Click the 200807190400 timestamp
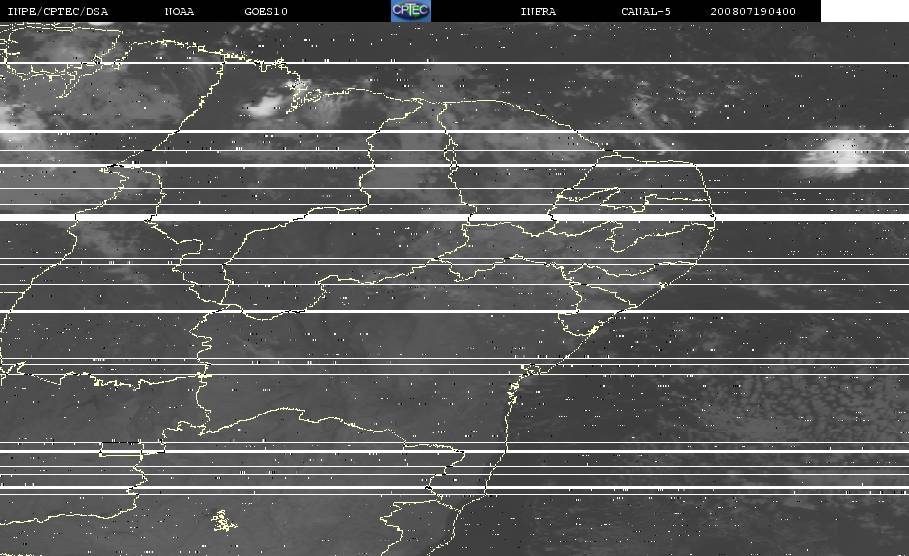 point(753,11)
